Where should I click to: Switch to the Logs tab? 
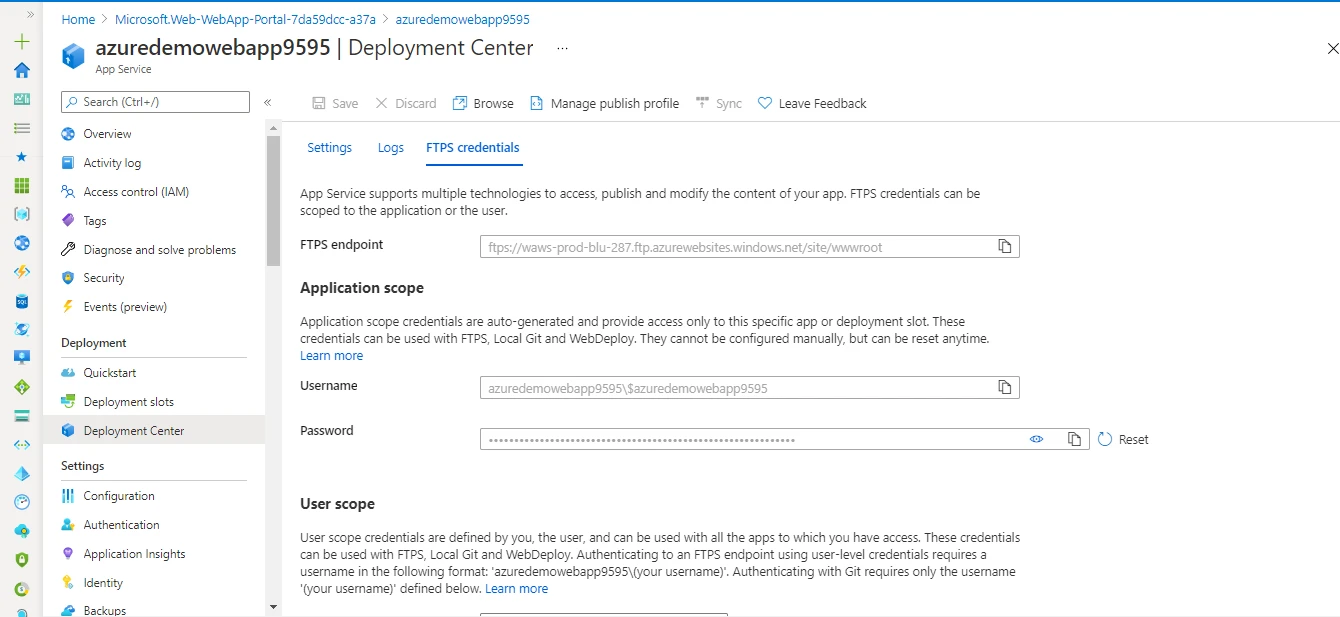pos(390,147)
